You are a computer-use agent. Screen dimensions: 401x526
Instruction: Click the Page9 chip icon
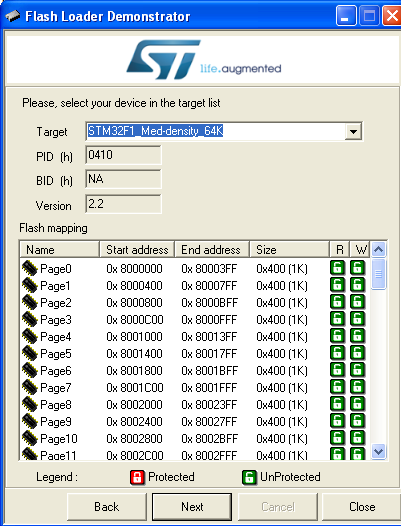coord(30,421)
